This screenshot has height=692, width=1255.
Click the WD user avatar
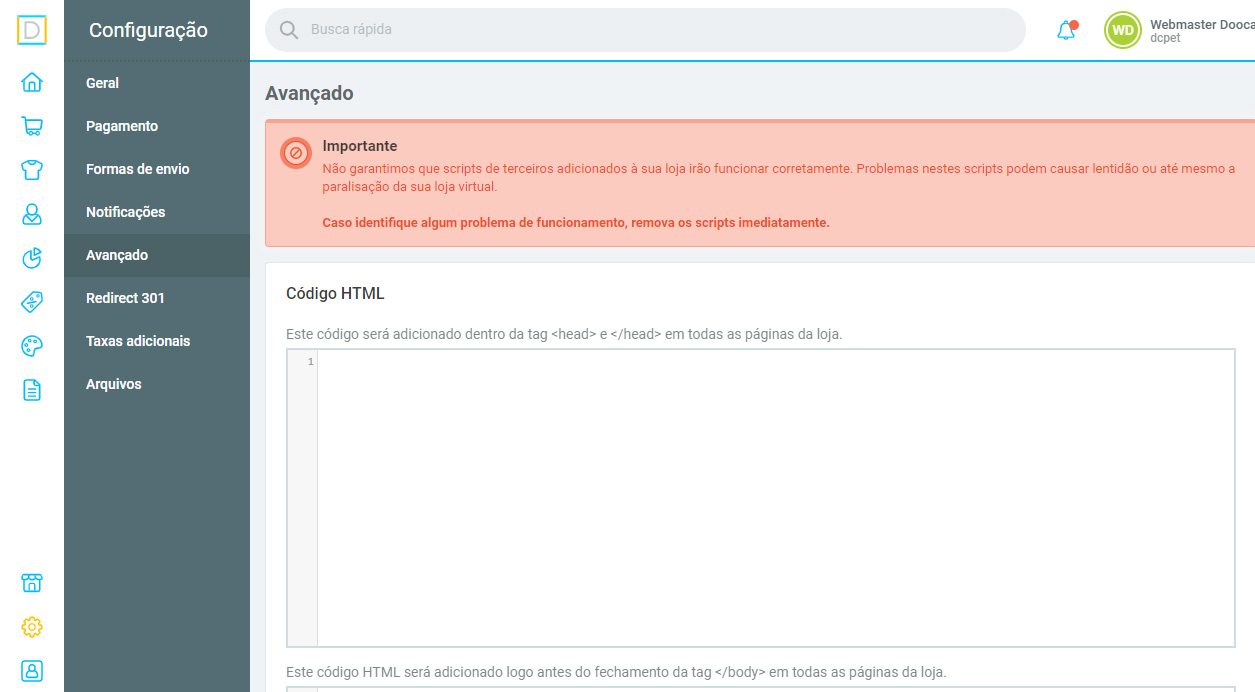coord(1123,30)
